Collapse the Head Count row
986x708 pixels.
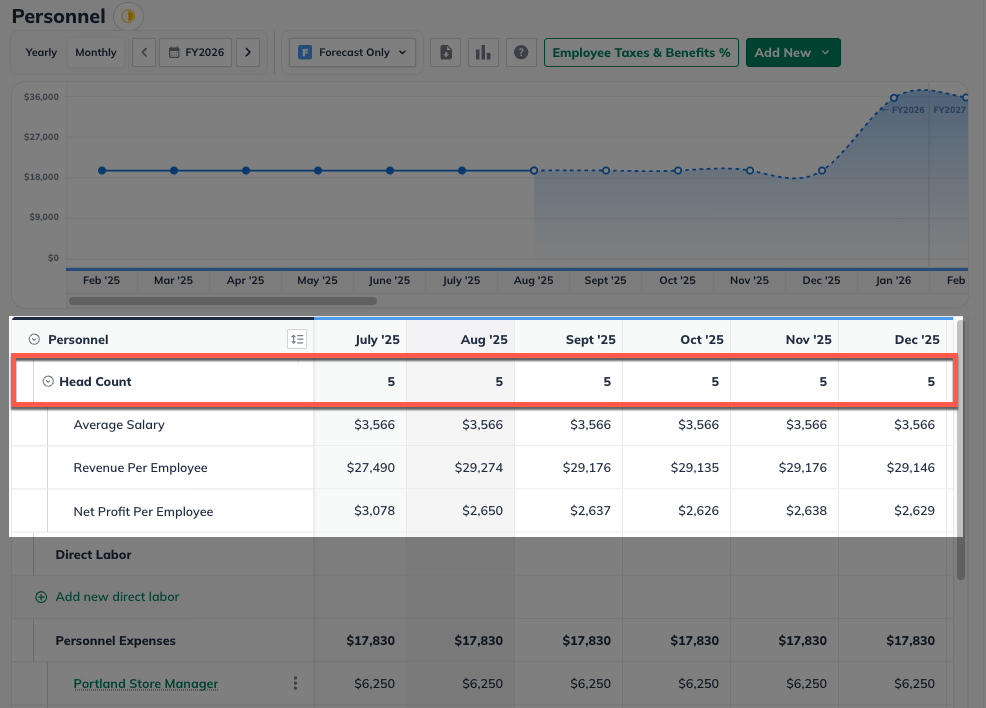47,382
